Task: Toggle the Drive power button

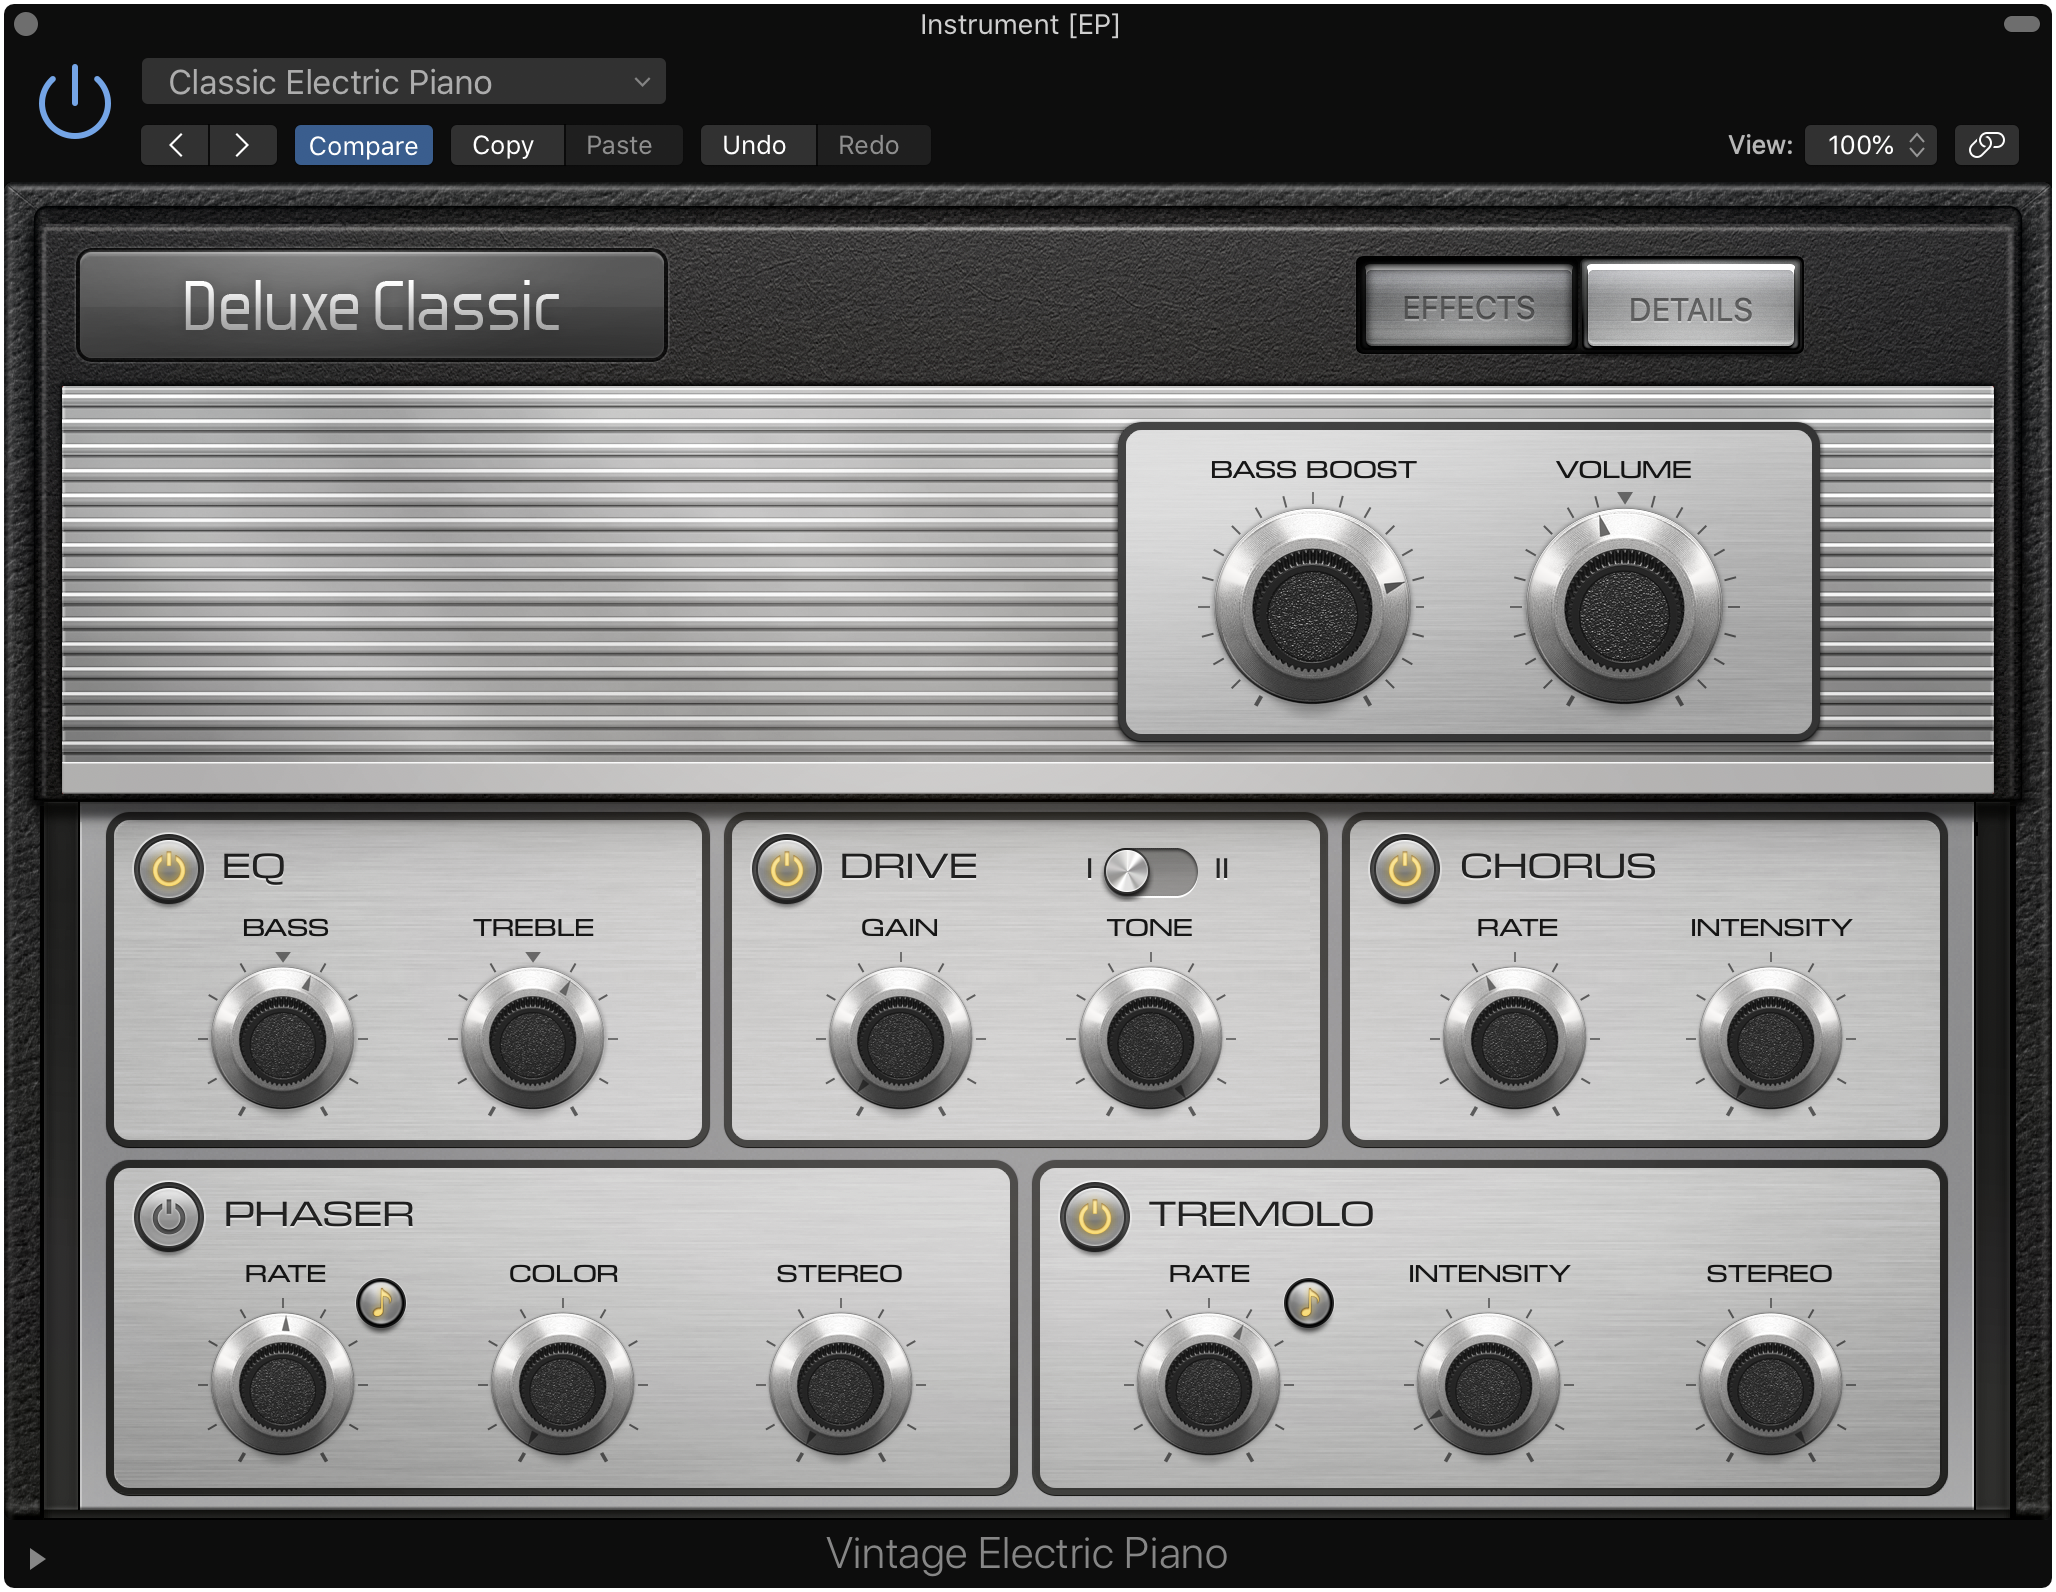Action: pos(787,869)
